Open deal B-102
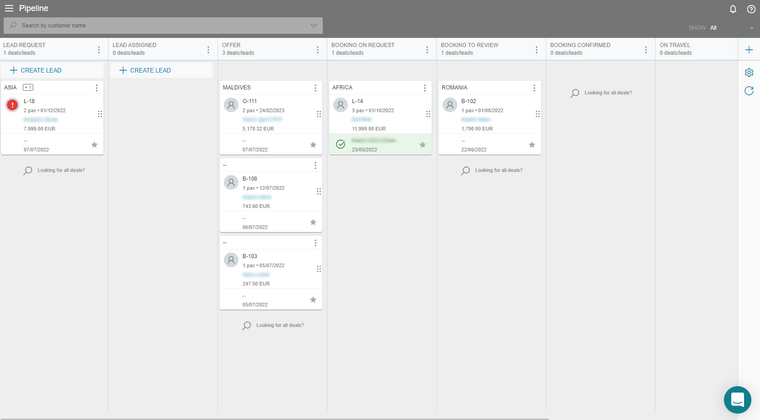Image resolution: width=760 pixels, height=420 pixels. pyautogui.click(x=469, y=102)
